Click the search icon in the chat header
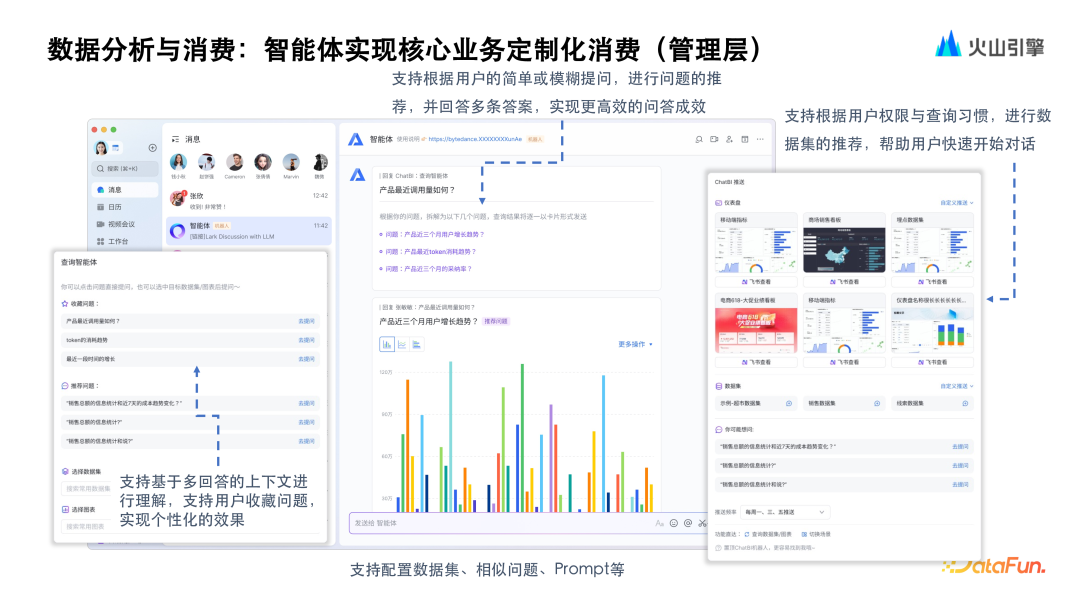Image resolution: width=1080 pixels, height=608 pixels. [x=698, y=139]
